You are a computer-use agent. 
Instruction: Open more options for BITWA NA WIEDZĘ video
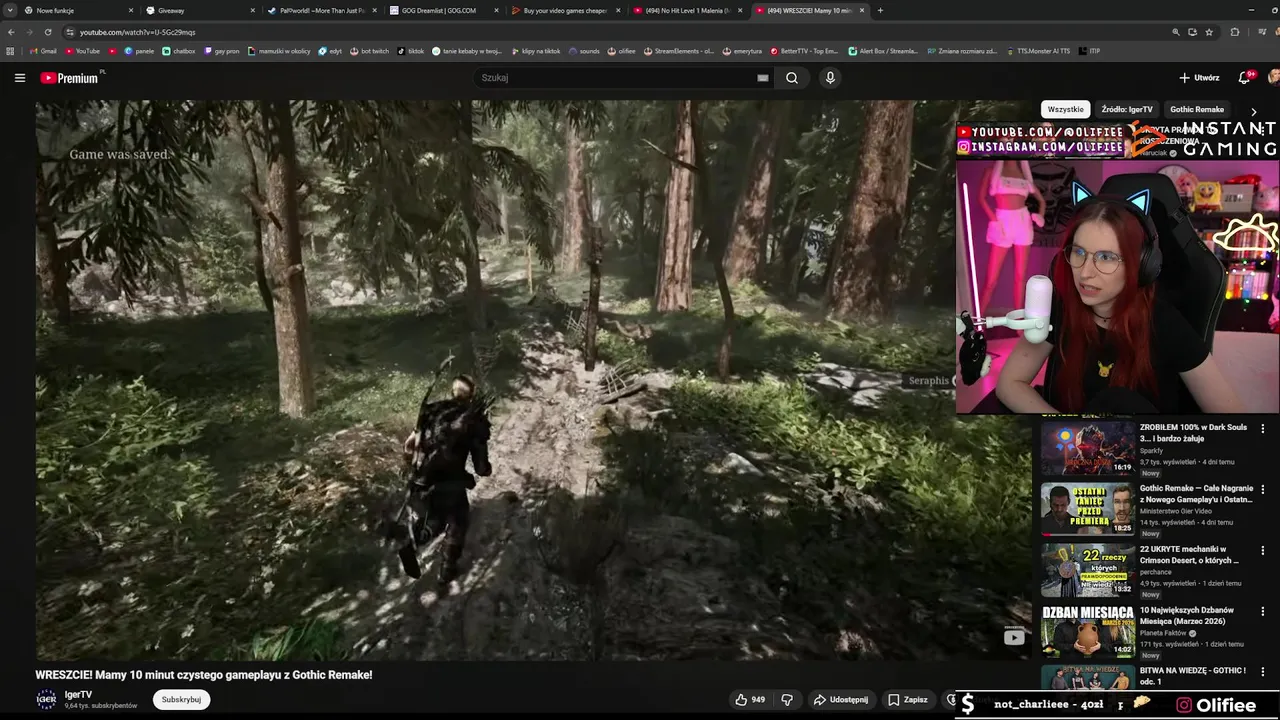coord(1262,671)
